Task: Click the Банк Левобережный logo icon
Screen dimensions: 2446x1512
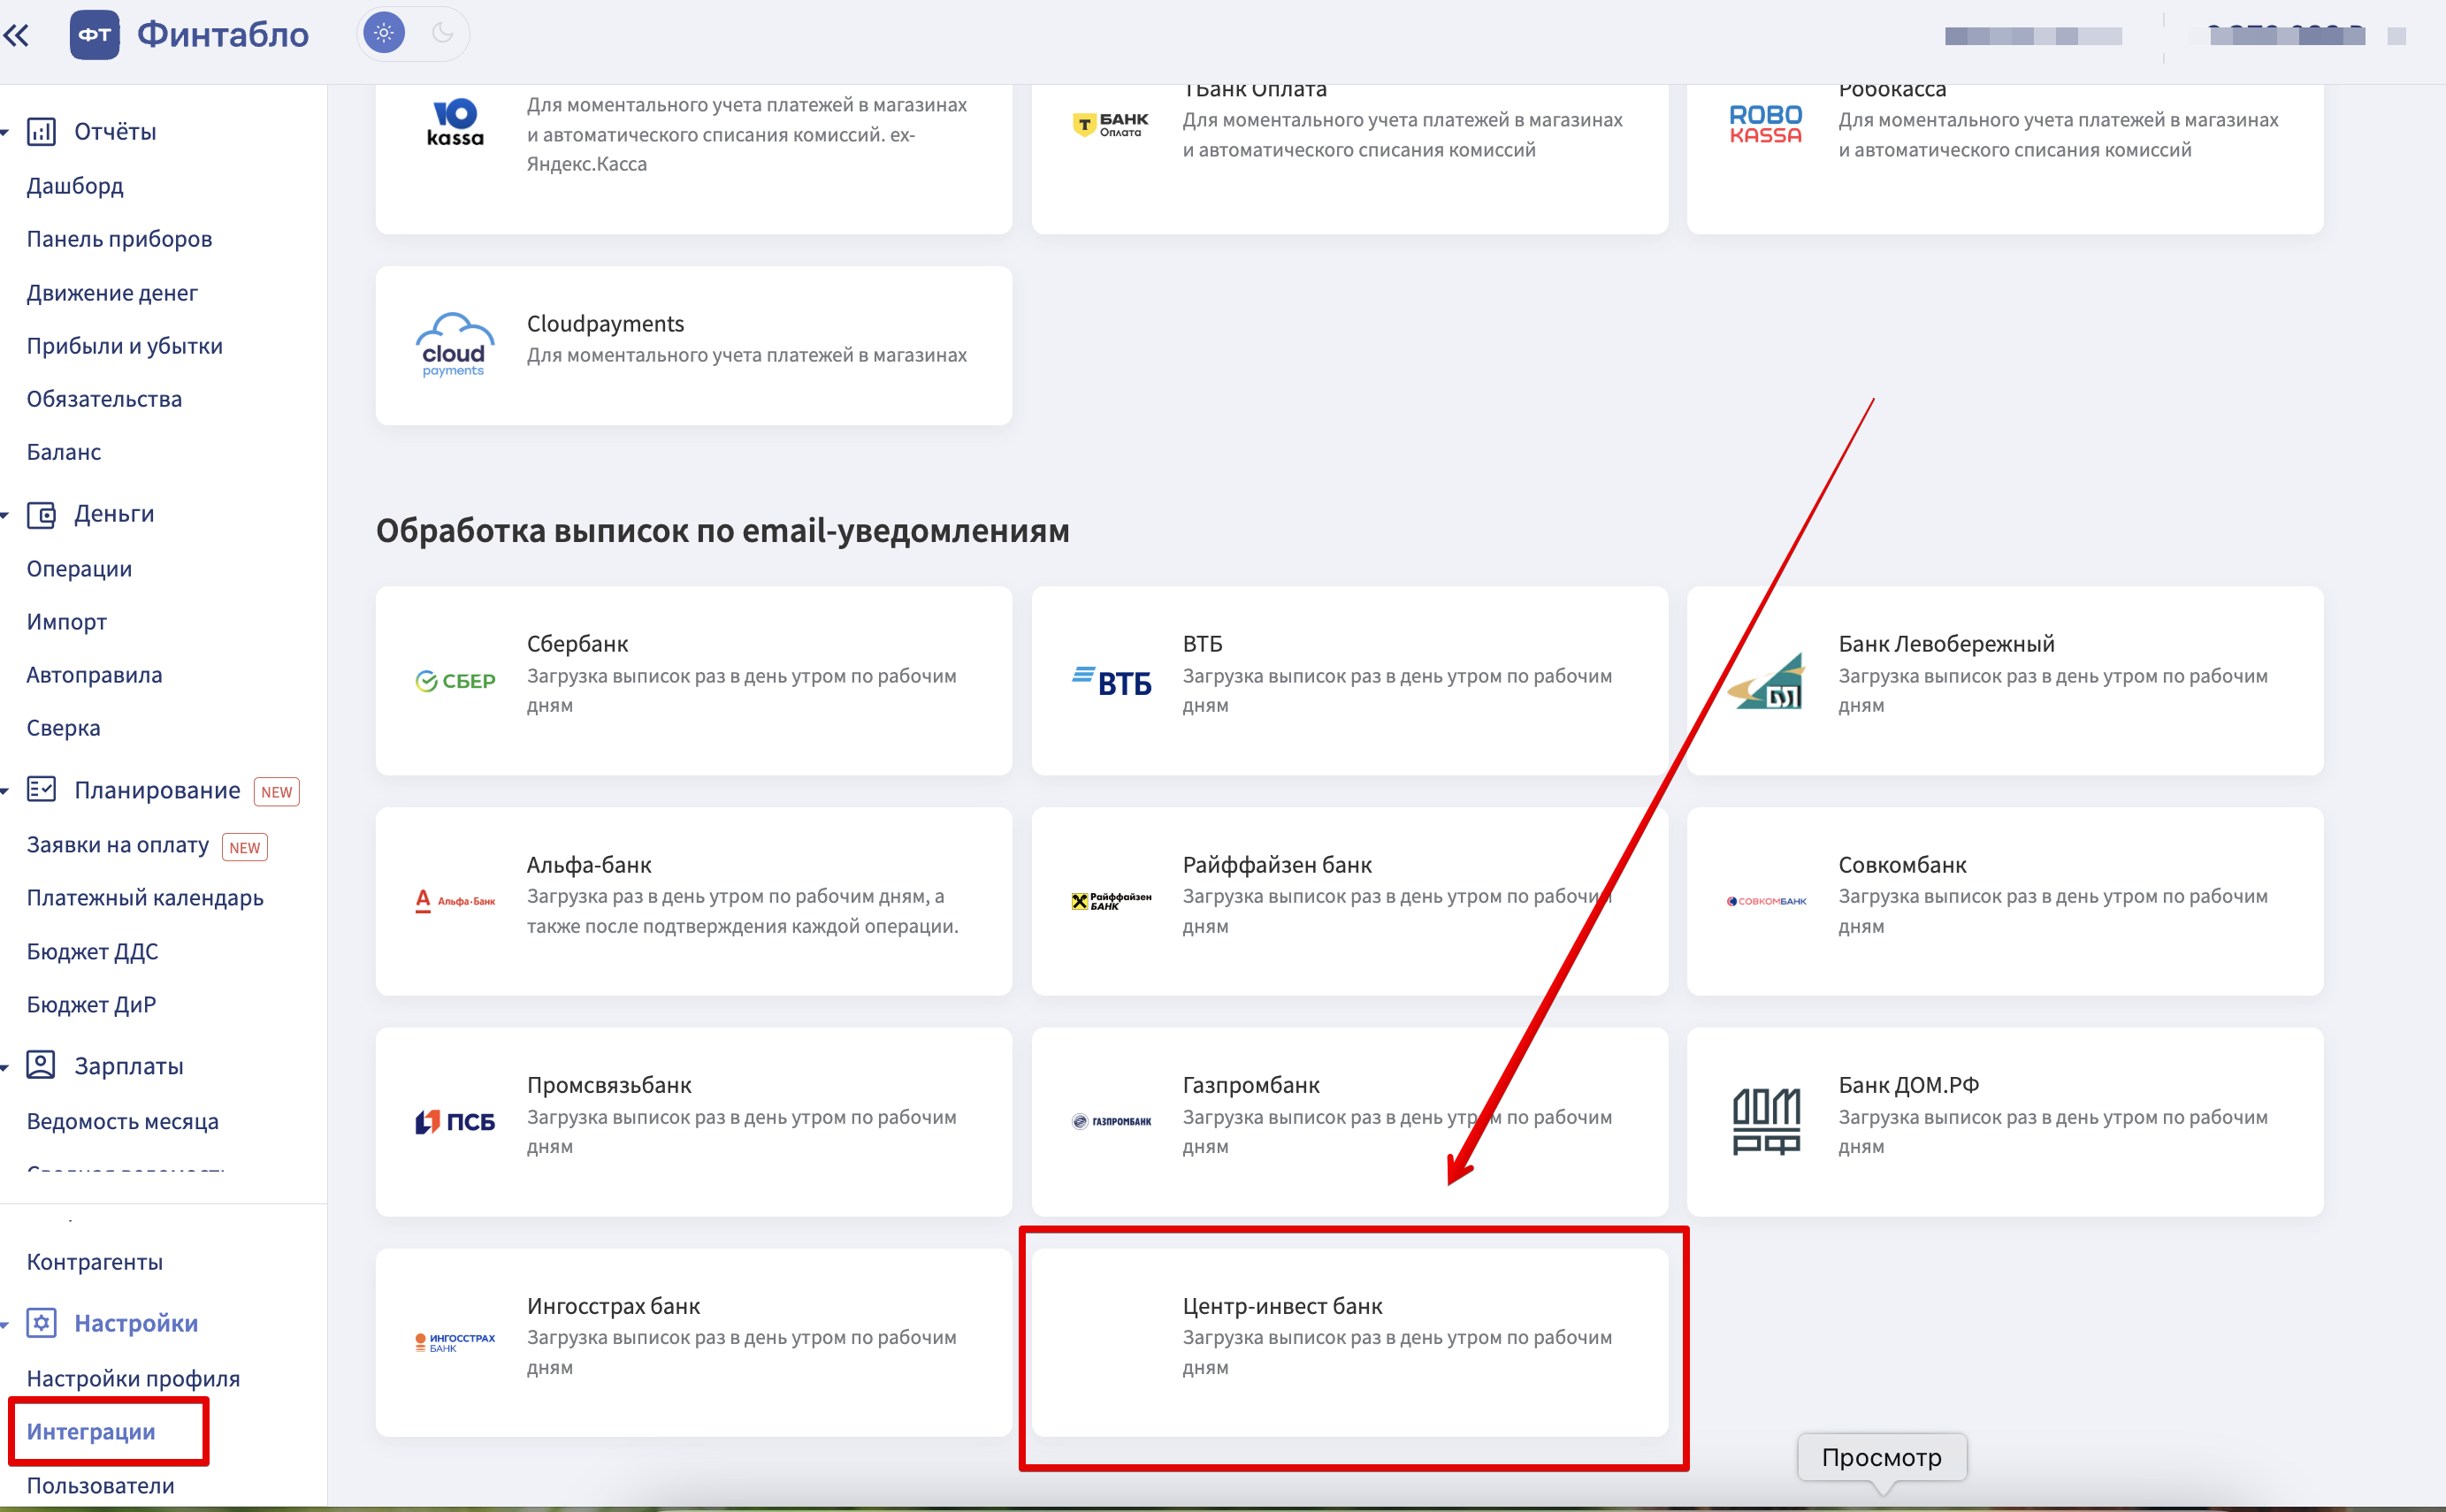Action: tap(1766, 680)
